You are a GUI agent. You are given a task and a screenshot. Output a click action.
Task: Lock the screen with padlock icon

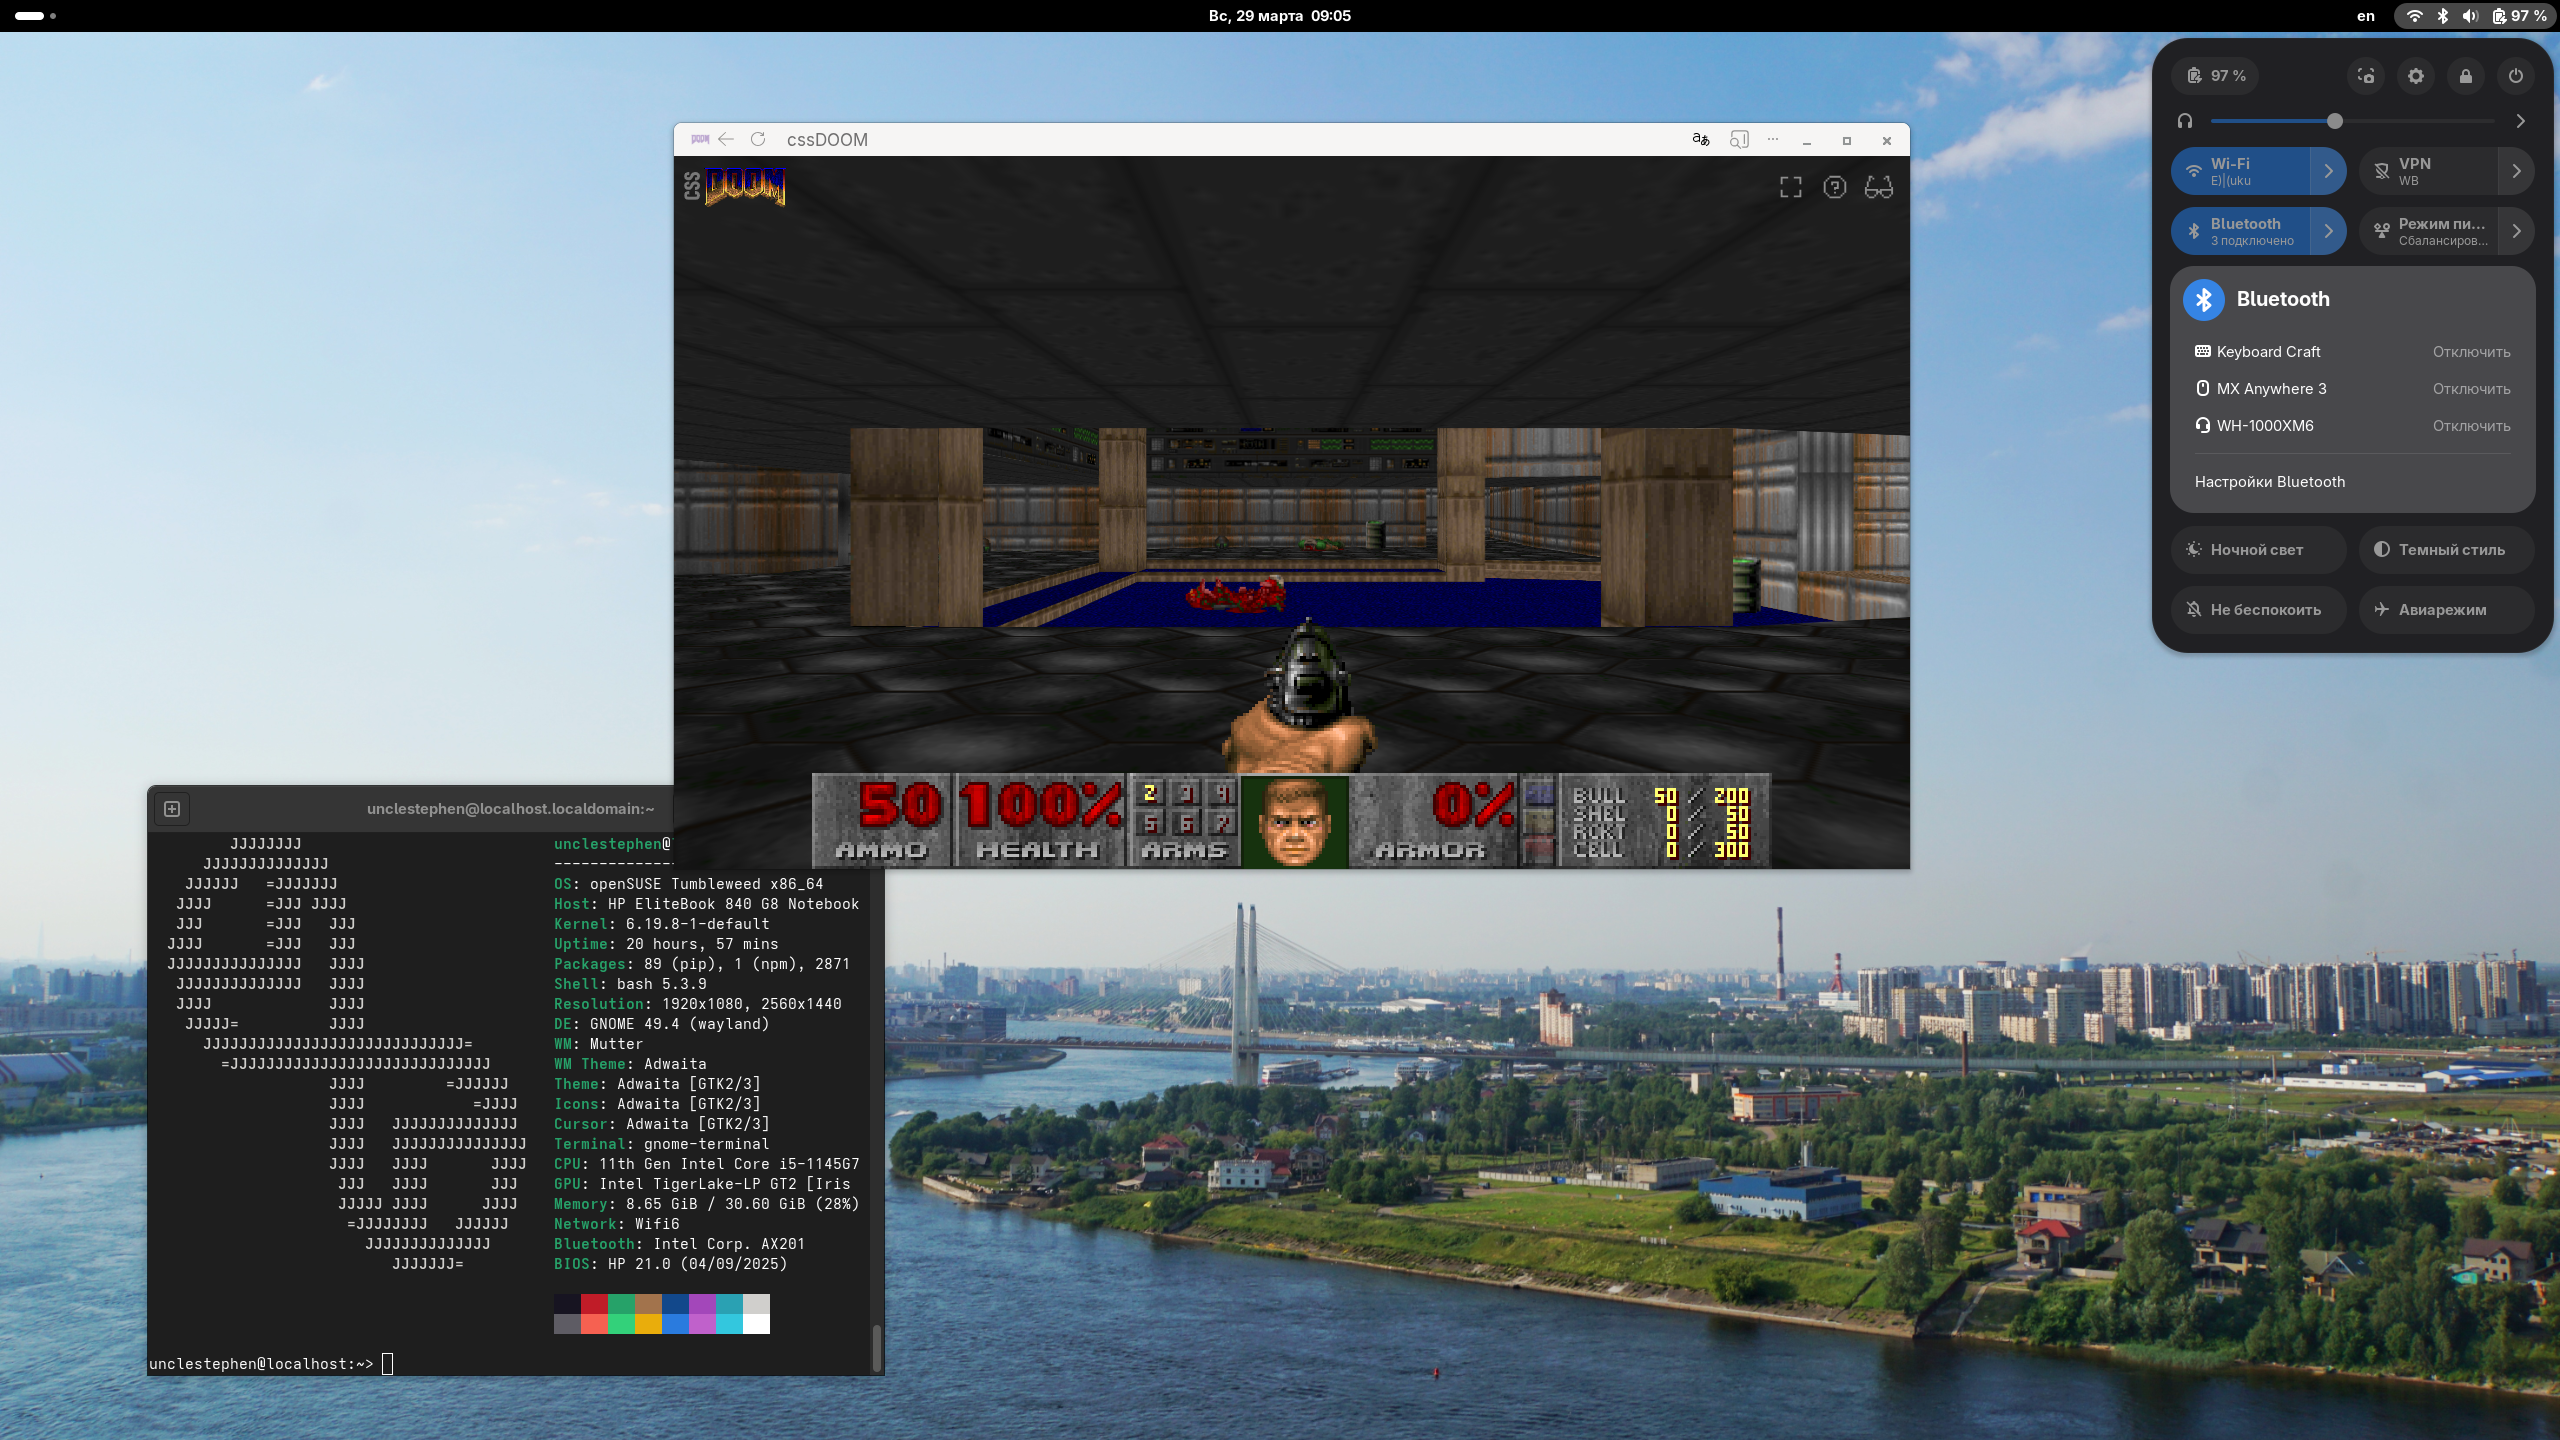(x=2466, y=76)
